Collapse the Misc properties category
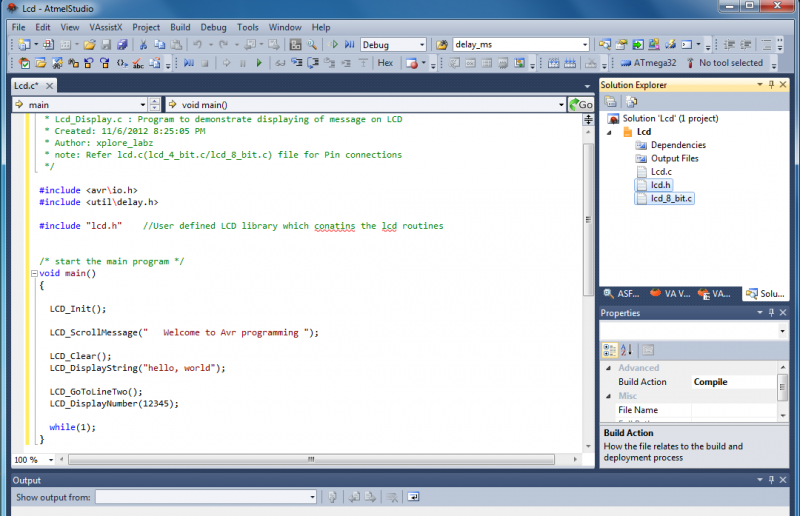The height and width of the screenshot is (516, 800). tap(609, 396)
